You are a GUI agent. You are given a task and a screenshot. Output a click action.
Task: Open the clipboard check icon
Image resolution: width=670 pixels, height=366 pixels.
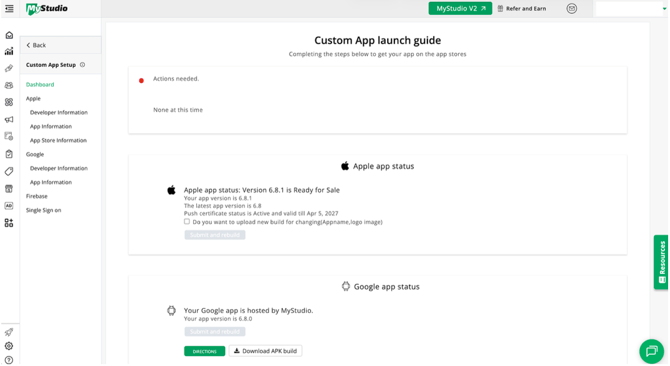pyautogui.click(x=9, y=154)
